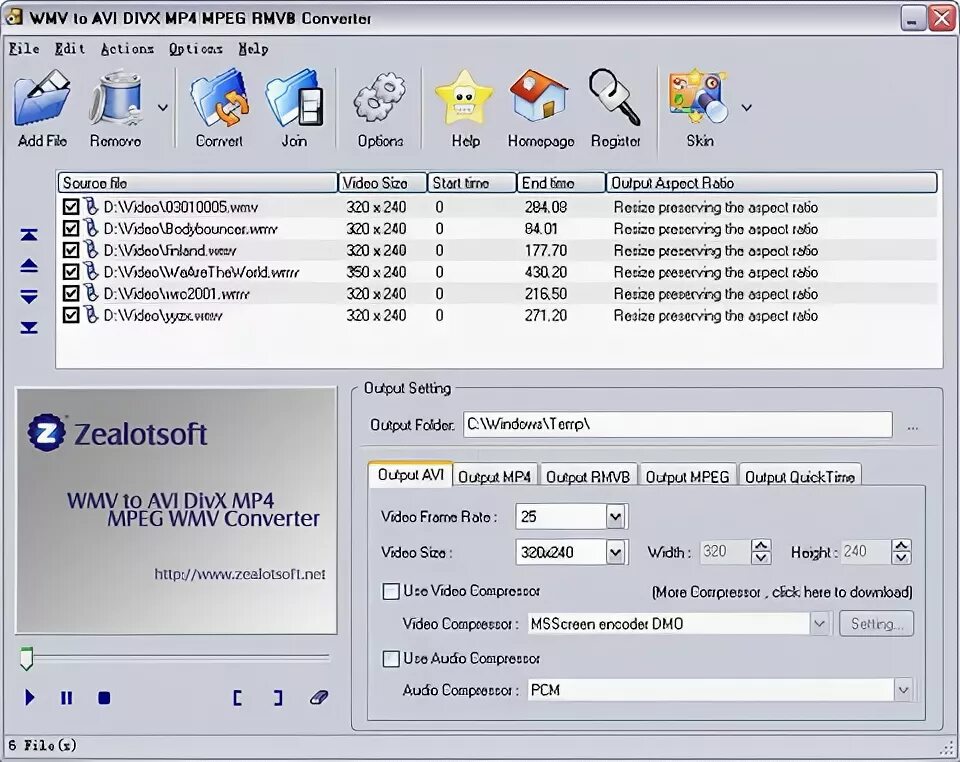Viewport: 960px width, 762px height.
Task: Uncheck the finland.wmv file checkbox
Action: click(70, 250)
